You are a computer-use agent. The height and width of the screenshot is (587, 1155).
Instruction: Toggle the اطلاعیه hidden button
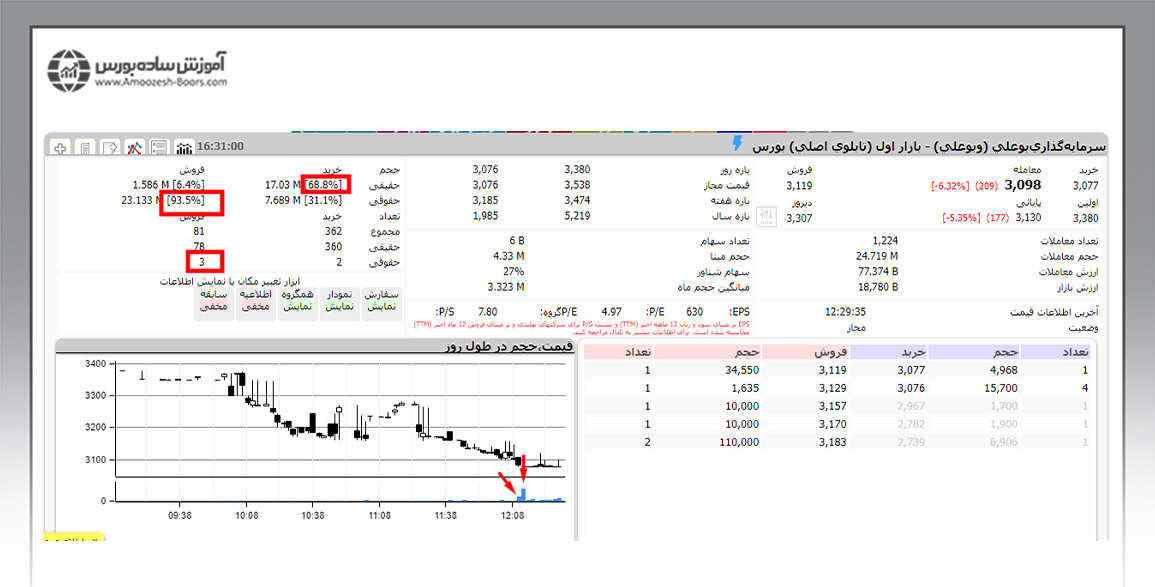coord(255,300)
